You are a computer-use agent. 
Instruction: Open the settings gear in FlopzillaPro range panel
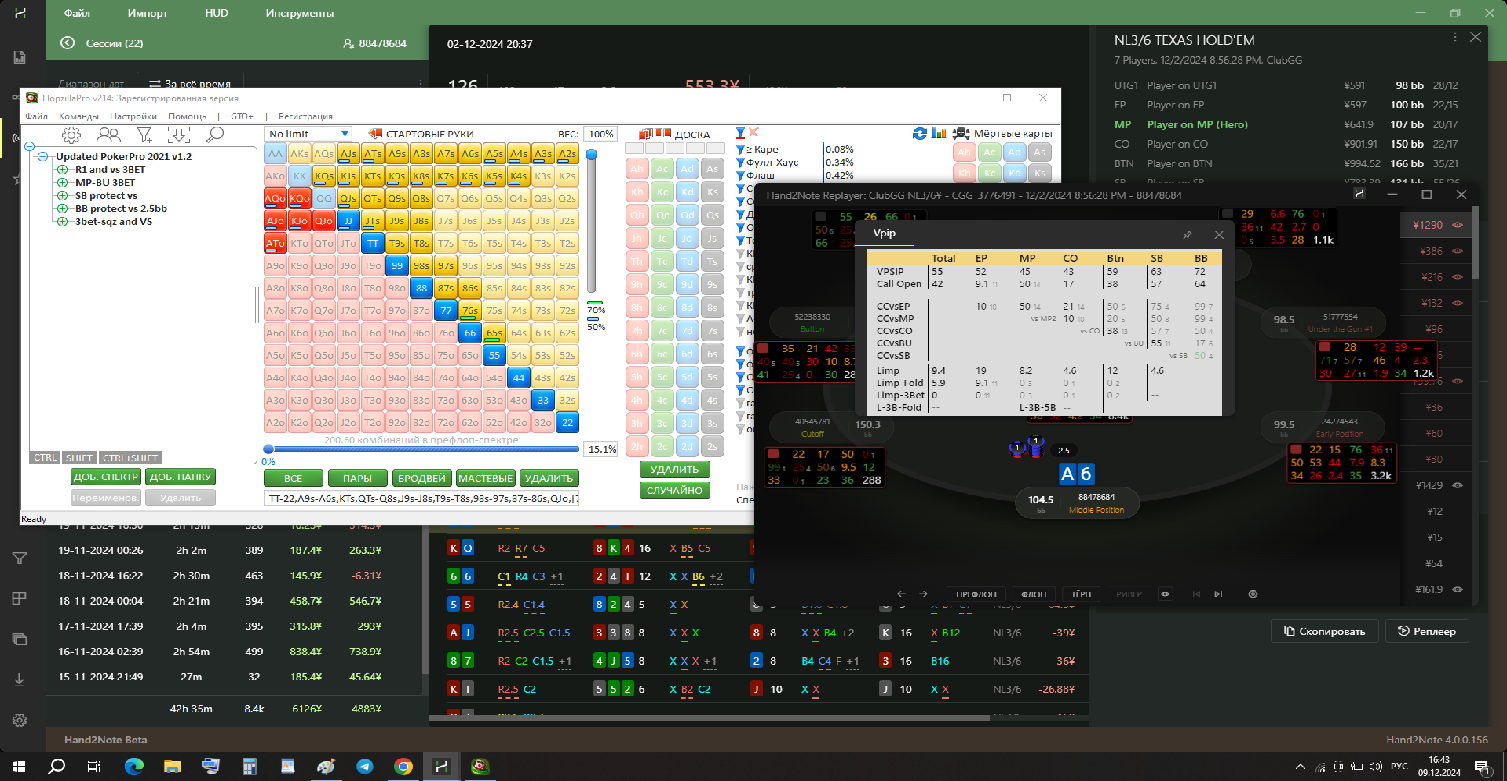(x=71, y=134)
